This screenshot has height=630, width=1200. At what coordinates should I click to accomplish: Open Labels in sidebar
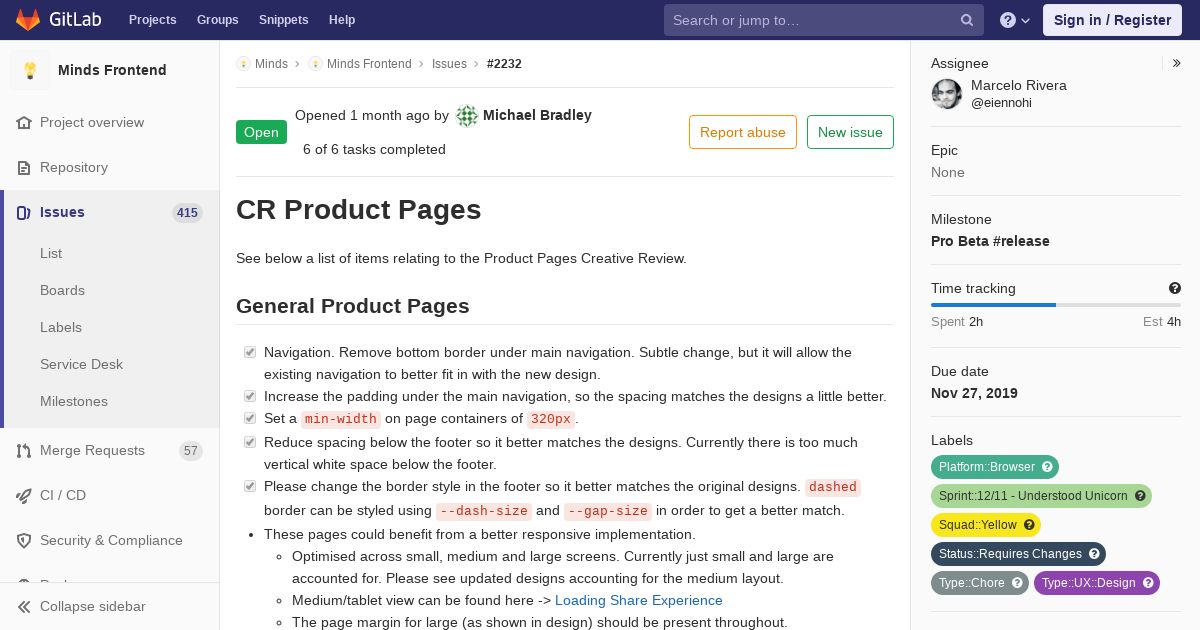(61, 327)
